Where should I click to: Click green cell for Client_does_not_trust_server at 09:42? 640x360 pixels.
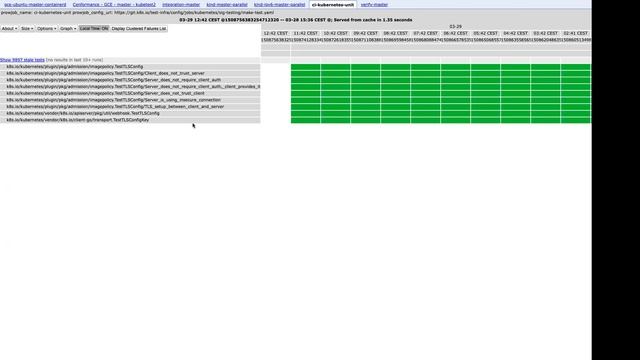click(x=366, y=73)
